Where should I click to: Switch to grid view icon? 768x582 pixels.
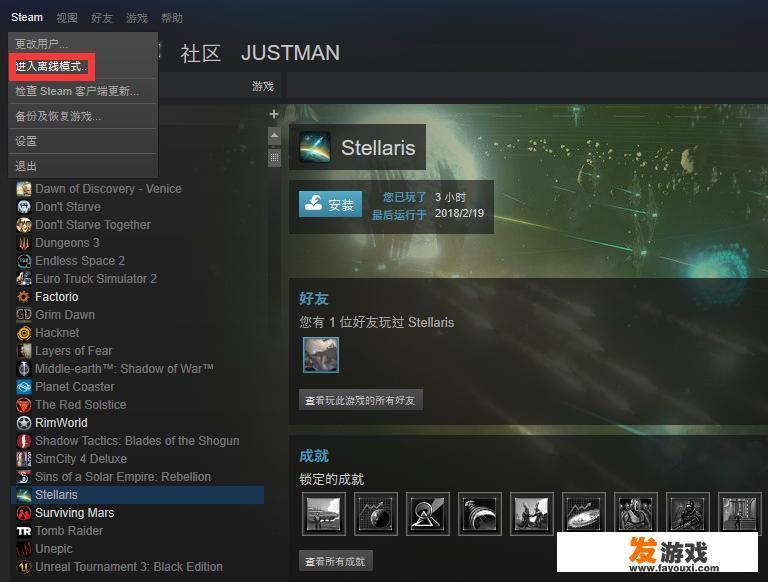click(x=274, y=158)
